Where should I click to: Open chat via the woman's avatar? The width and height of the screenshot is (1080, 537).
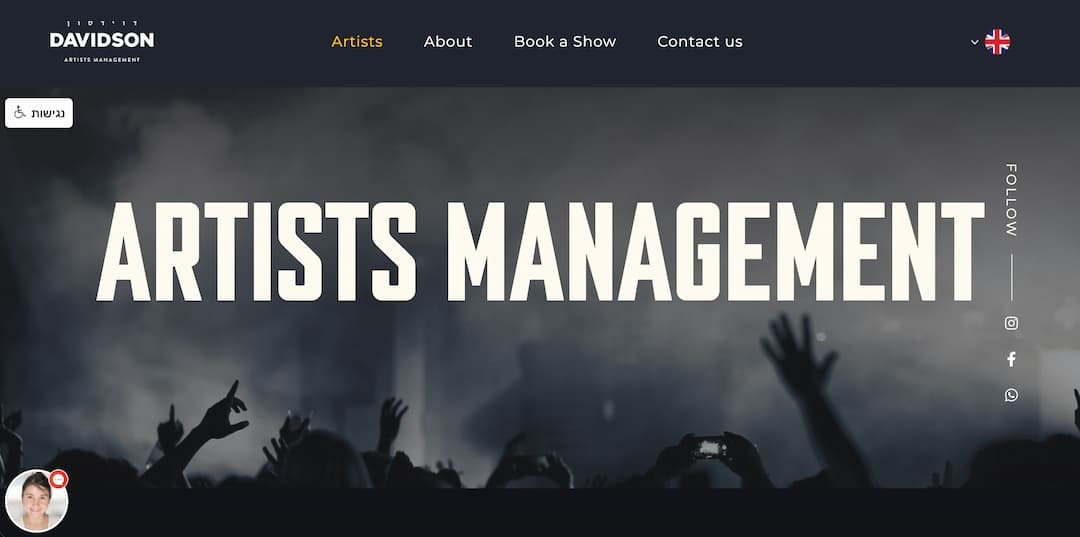[36, 501]
